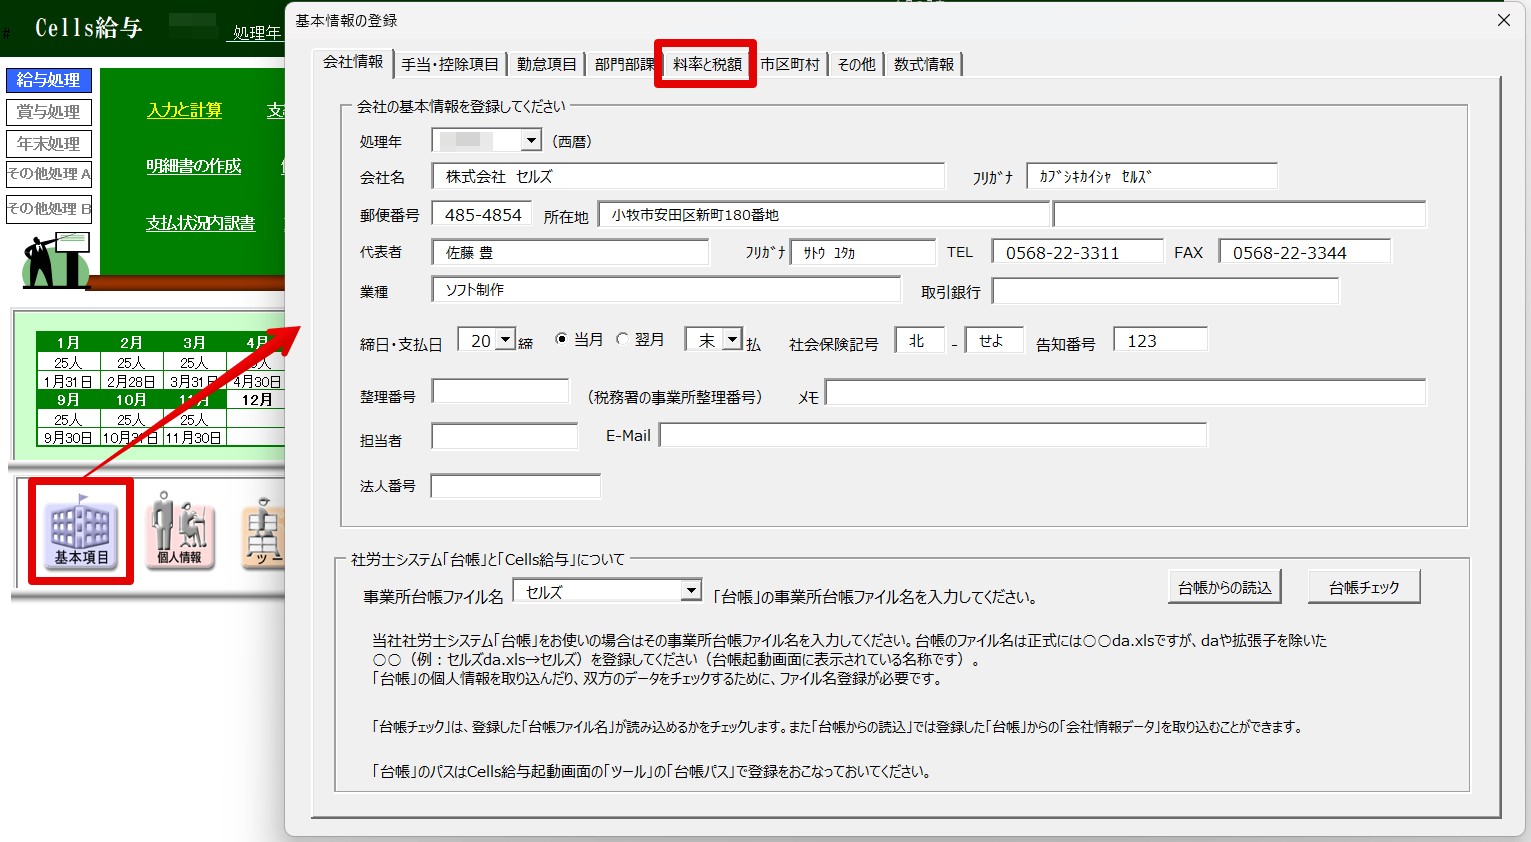Viewport: 1531px width, 842px height.
Task: Click the E-Mail input field
Action: pos(933,435)
